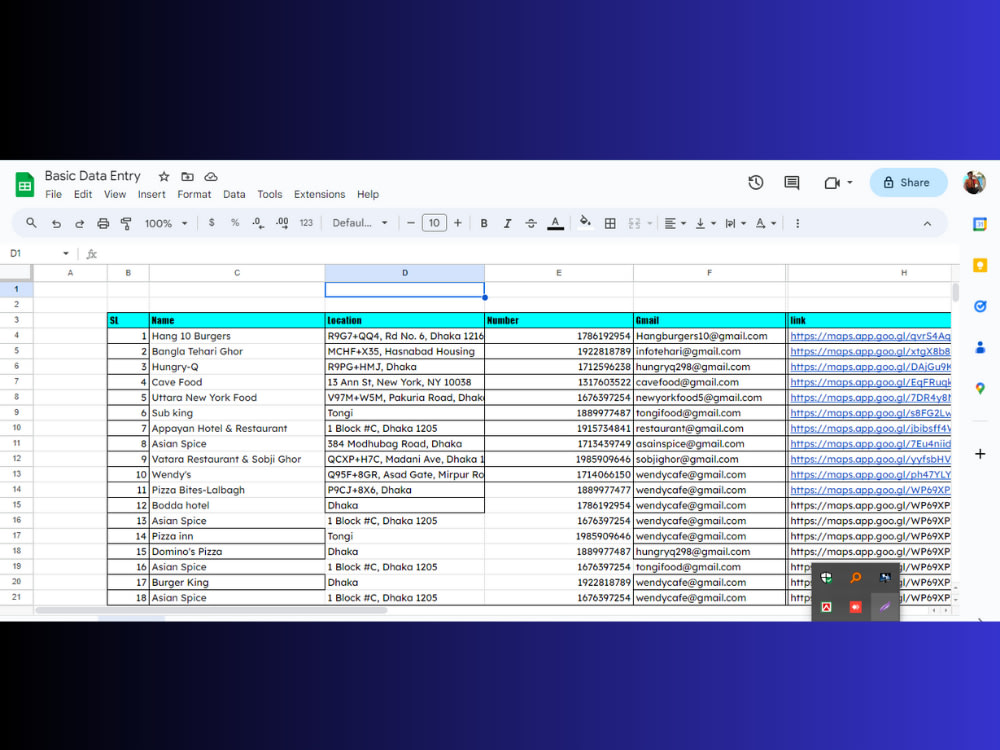This screenshot has height=750, width=1000.
Task: Toggle italic formatting
Action: pyautogui.click(x=508, y=223)
